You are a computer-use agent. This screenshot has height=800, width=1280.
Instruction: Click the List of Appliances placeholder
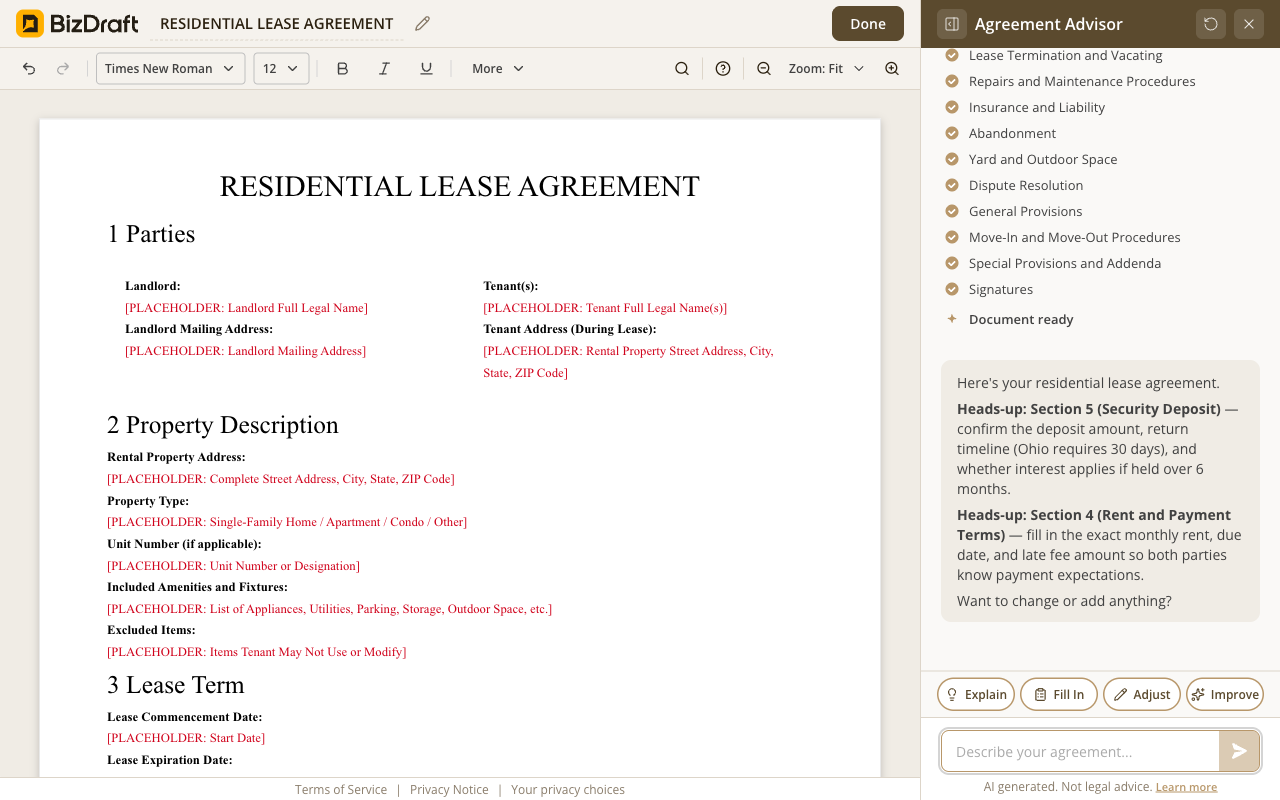(329, 609)
